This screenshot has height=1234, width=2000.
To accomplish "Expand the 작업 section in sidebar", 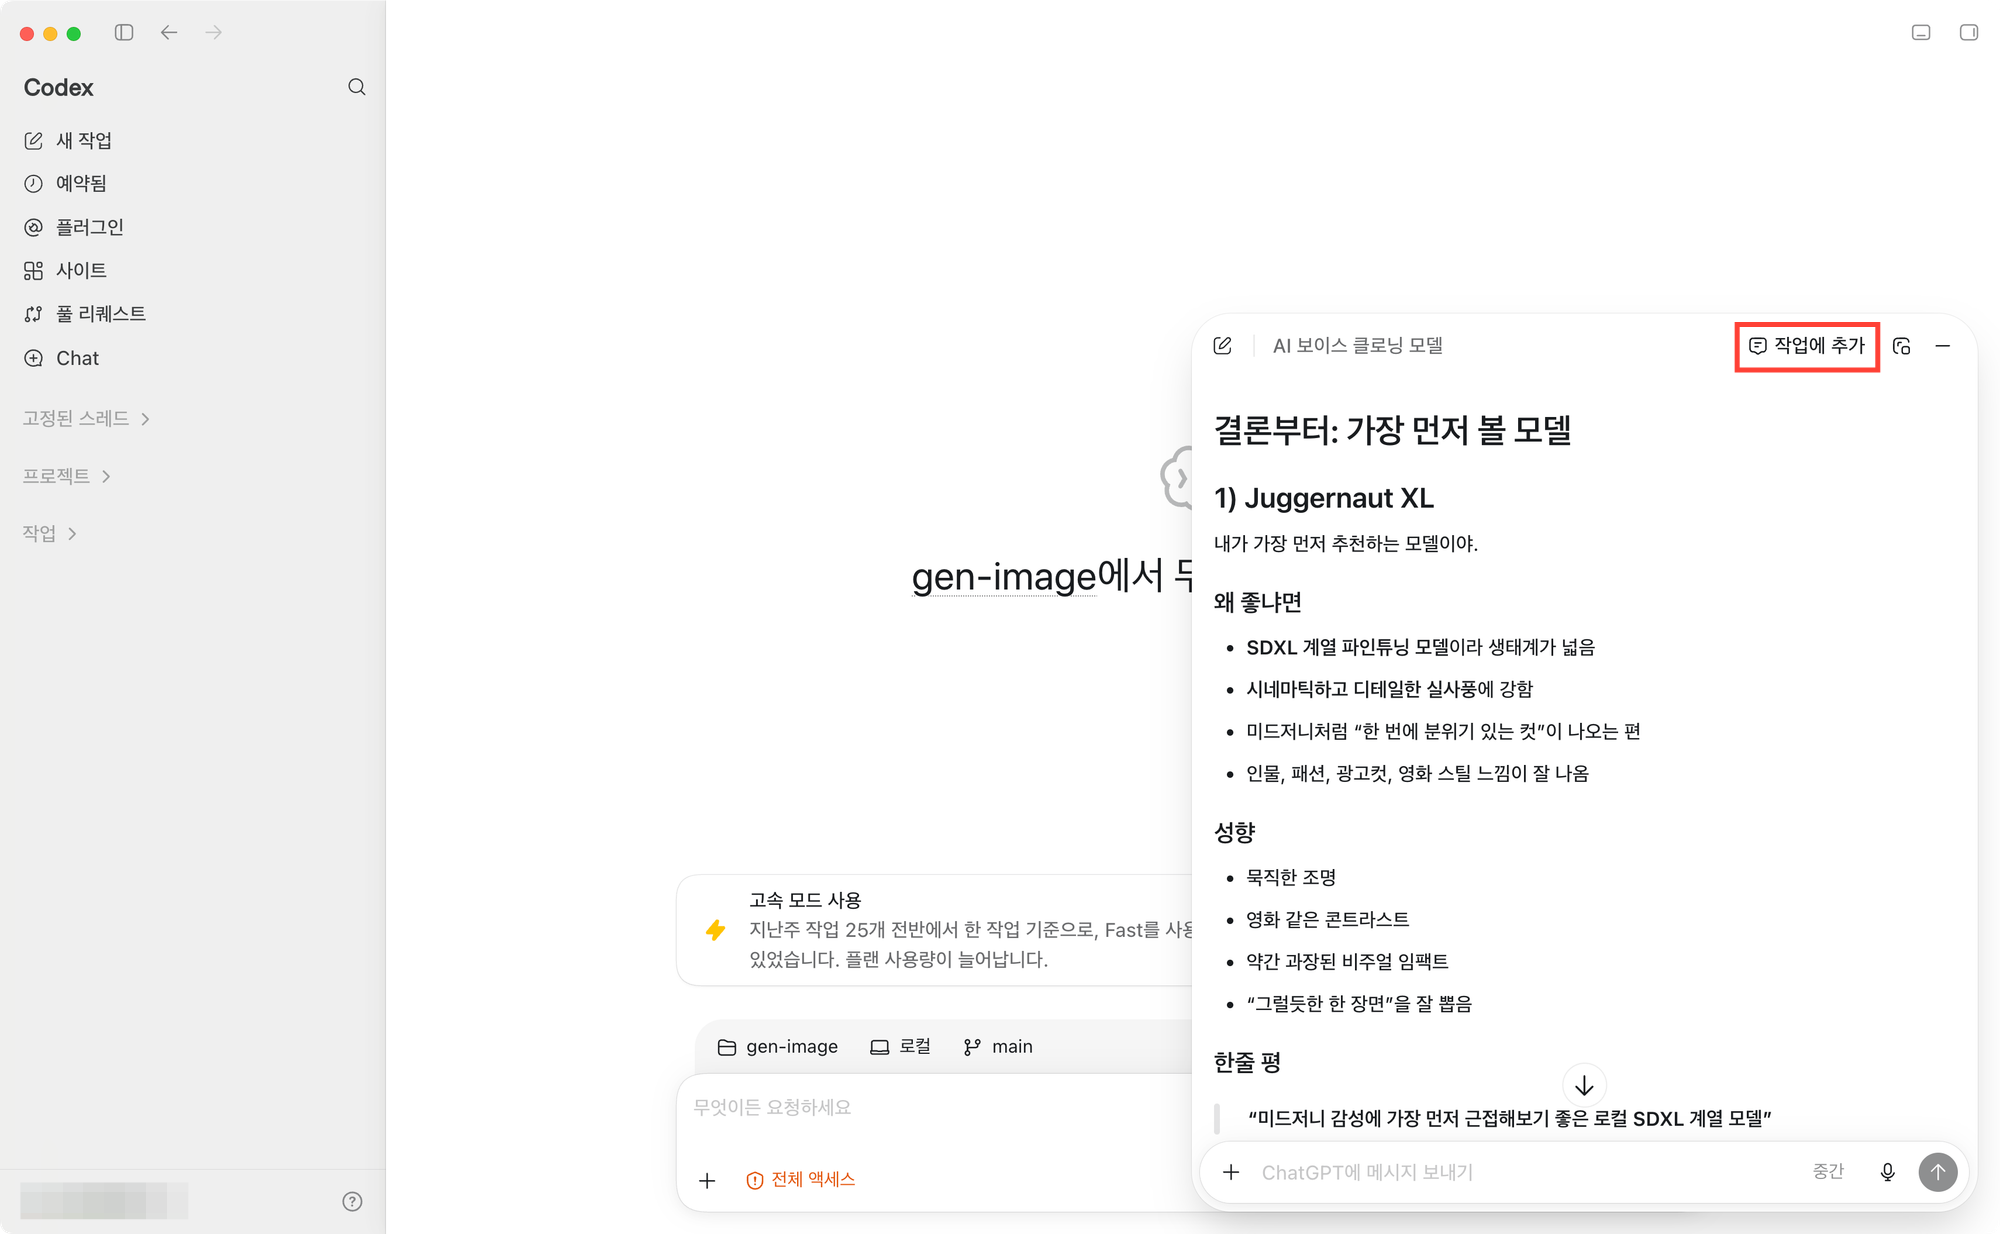I will [49, 534].
